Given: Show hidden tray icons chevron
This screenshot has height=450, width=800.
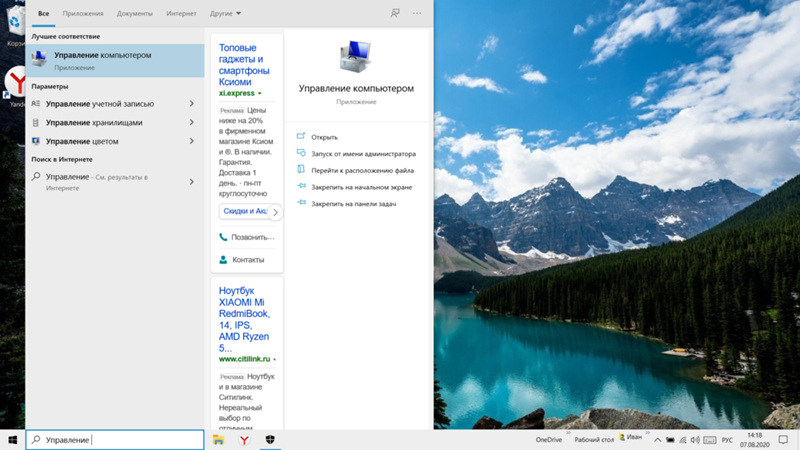Looking at the screenshot, I should pos(658,440).
